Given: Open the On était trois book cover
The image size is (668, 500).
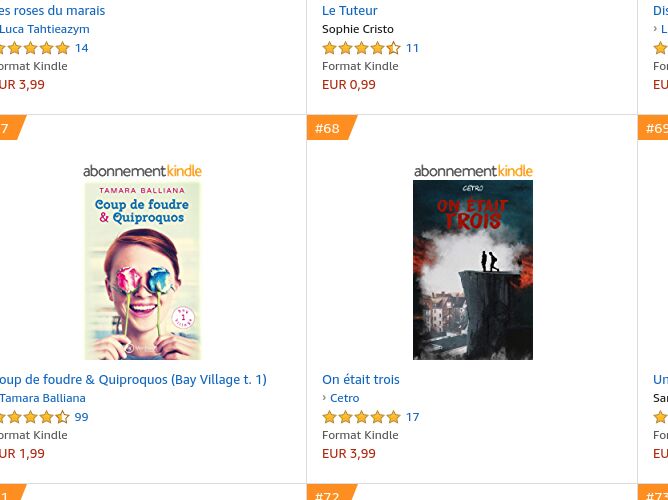Looking at the screenshot, I should 473,270.
